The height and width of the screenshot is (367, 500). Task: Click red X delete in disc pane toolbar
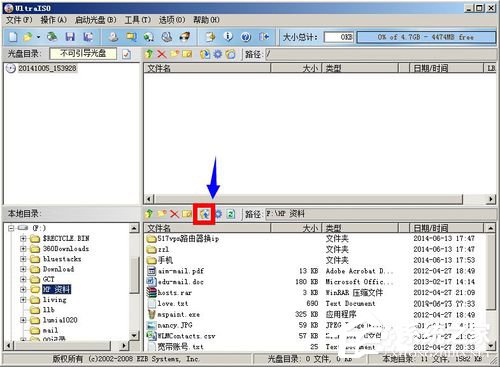(162, 54)
